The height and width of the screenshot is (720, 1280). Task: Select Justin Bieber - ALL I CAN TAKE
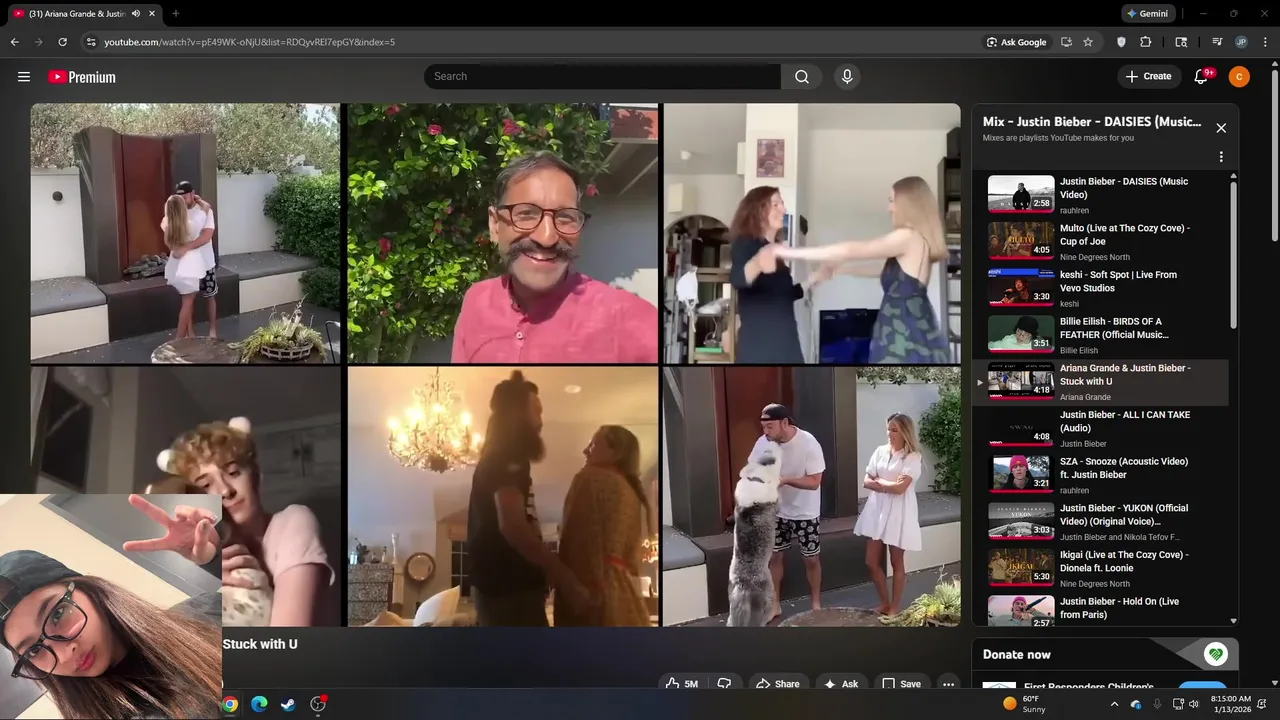click(1100, 429)
